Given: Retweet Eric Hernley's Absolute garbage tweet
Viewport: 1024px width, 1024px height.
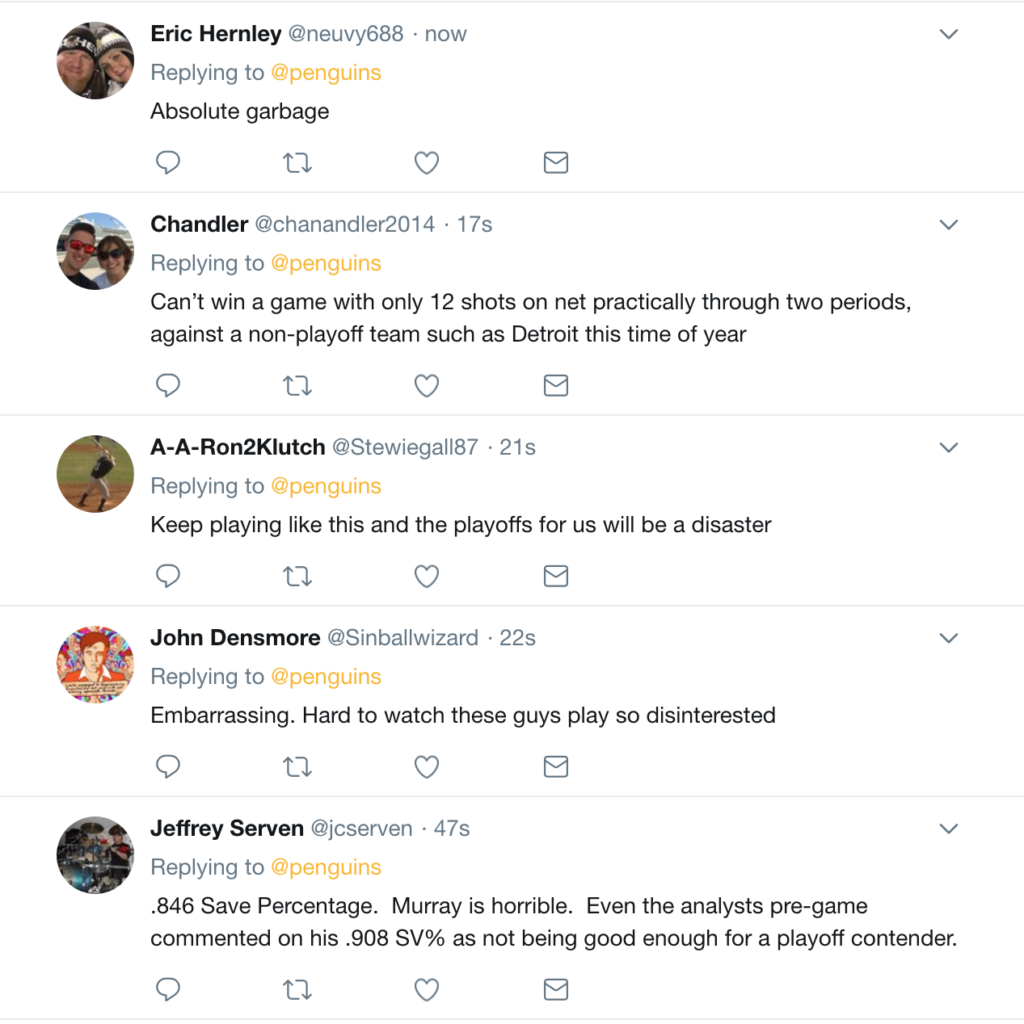Looking at the screenshot, I should pyautogui.click(x=298, y=162).
